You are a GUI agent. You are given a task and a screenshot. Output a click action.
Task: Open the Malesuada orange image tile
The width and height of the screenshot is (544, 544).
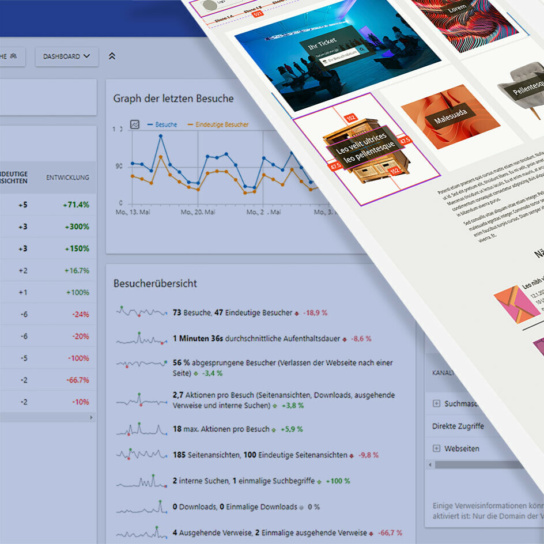[x=451, y=117]
